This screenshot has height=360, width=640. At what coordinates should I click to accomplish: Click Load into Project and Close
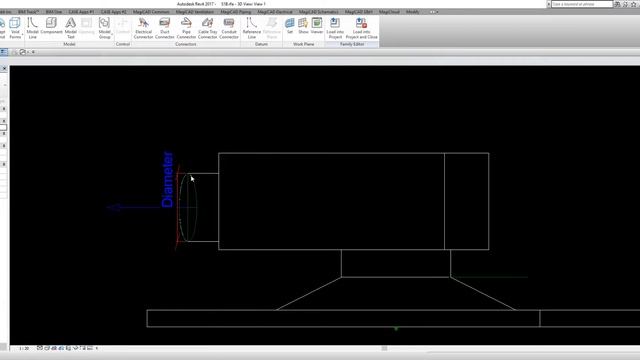tap(361, 28)
